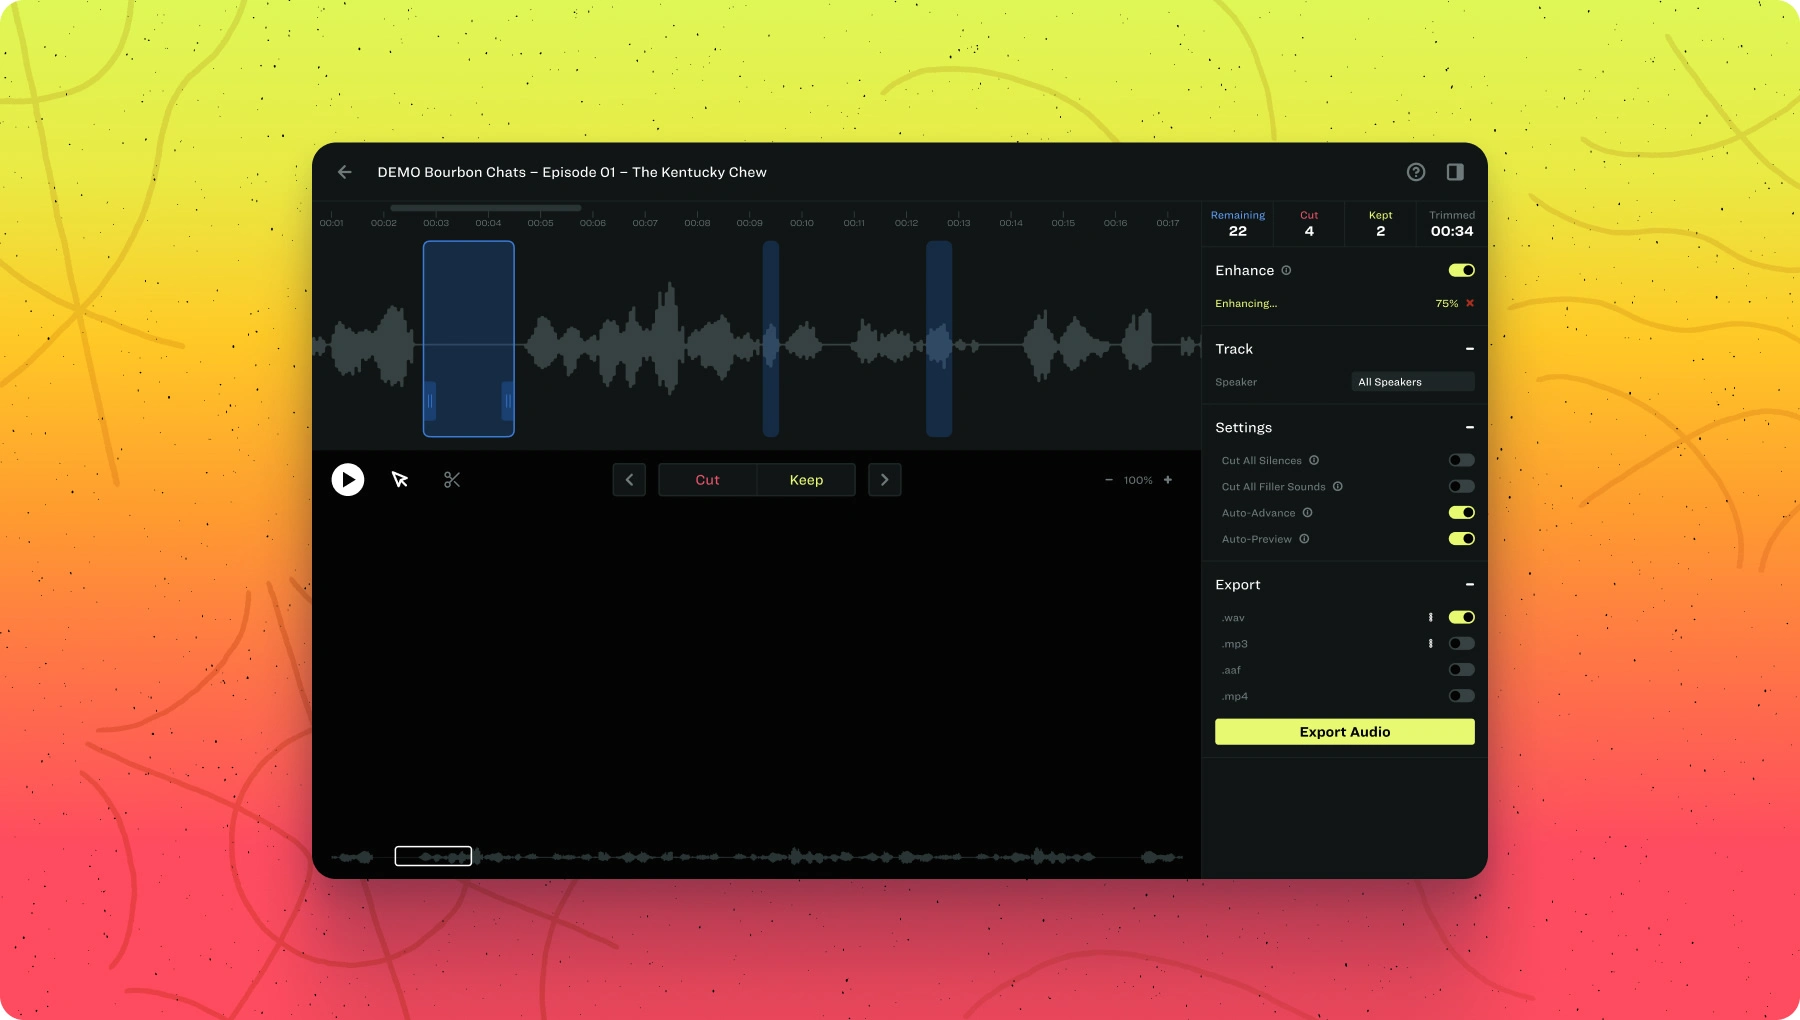This screenshot has height=1020, width=1800.
Task: Toggle the sidebar panel icon
Action: click(x=1455, y=172)
